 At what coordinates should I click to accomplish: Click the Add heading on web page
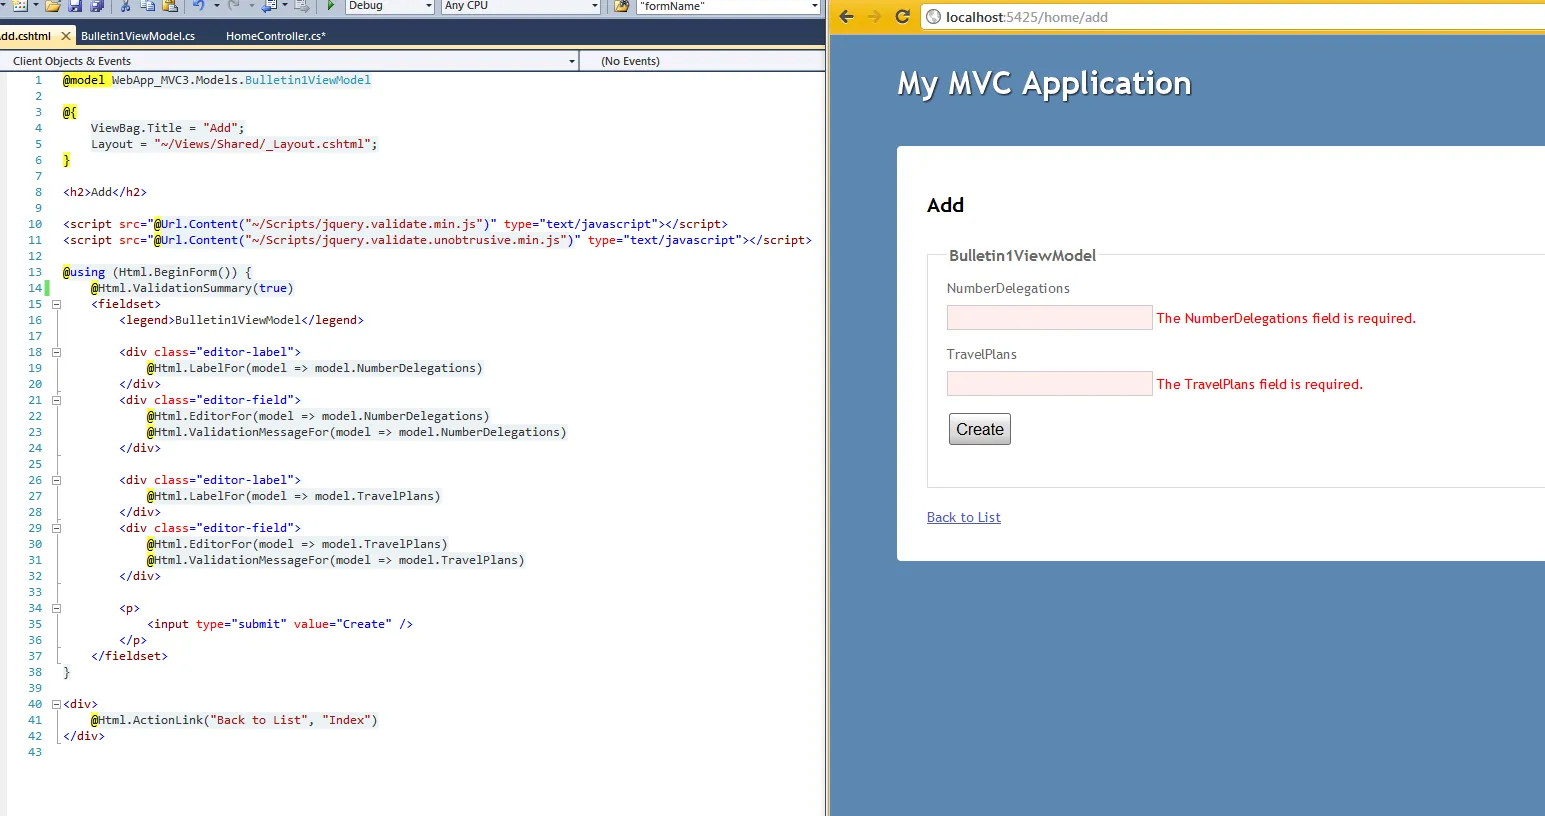tap(945, 205)
